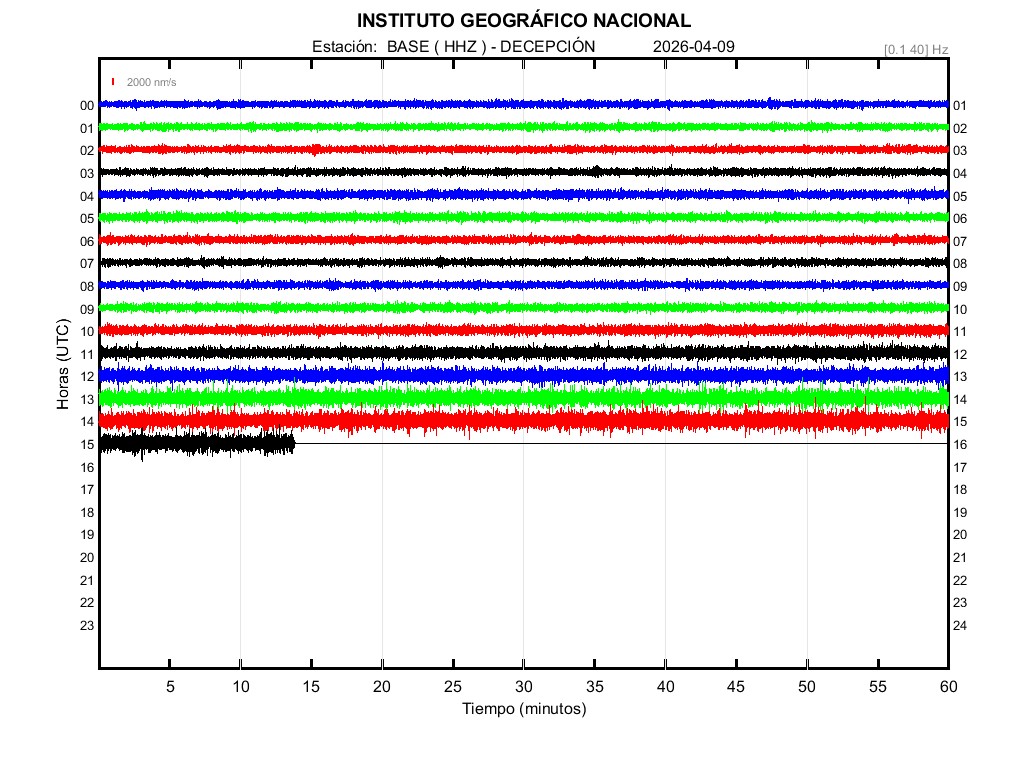
Task: Click the Tiempo (minutos) axis label
Action: pyautogui.click(x=523, y=709)
